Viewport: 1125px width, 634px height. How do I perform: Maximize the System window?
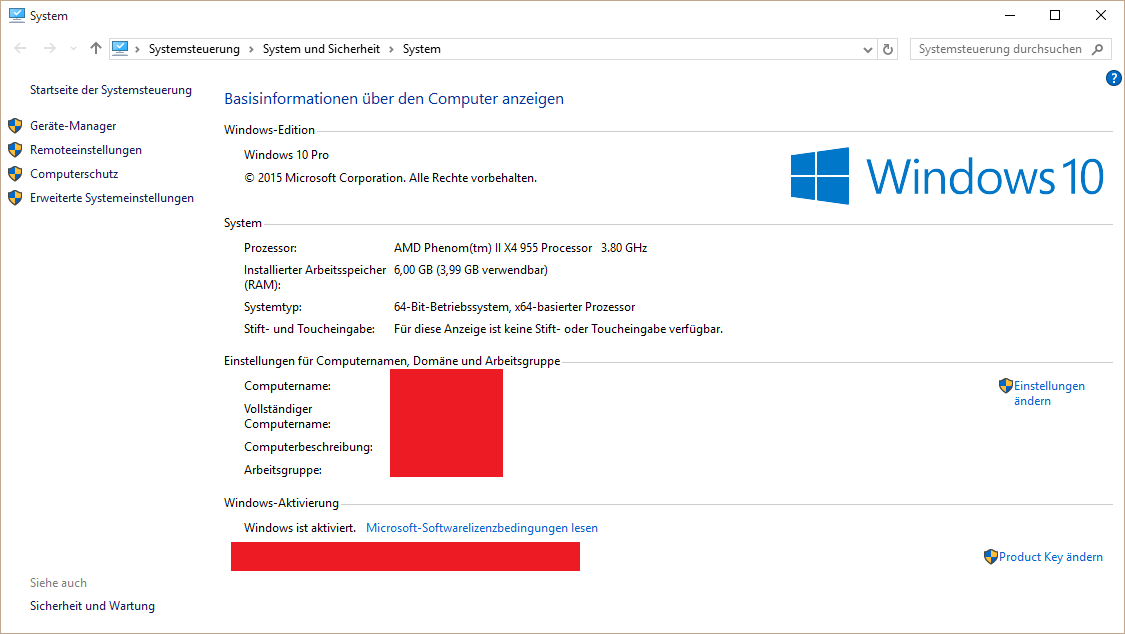tap(1055, 15)
